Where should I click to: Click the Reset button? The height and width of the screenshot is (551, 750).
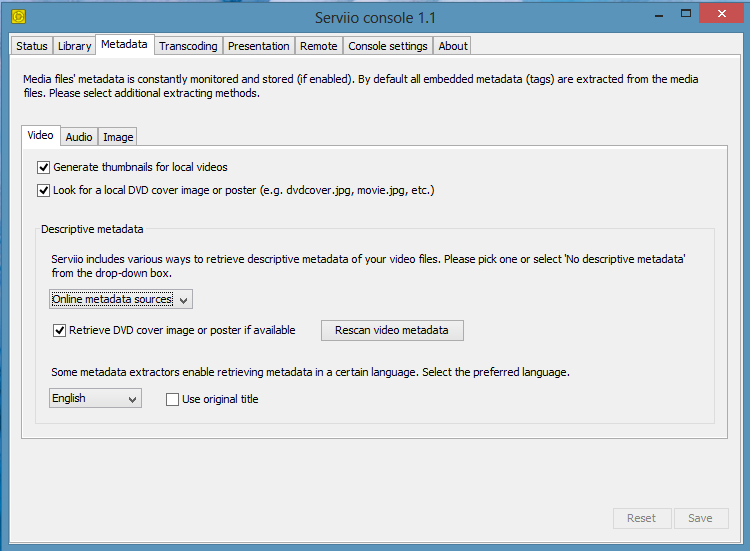click(641, 518)
